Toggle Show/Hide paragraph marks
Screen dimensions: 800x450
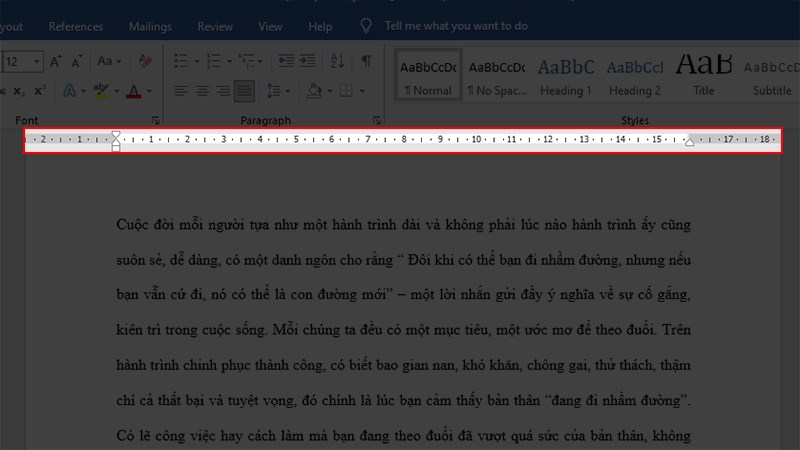(366, 62)
